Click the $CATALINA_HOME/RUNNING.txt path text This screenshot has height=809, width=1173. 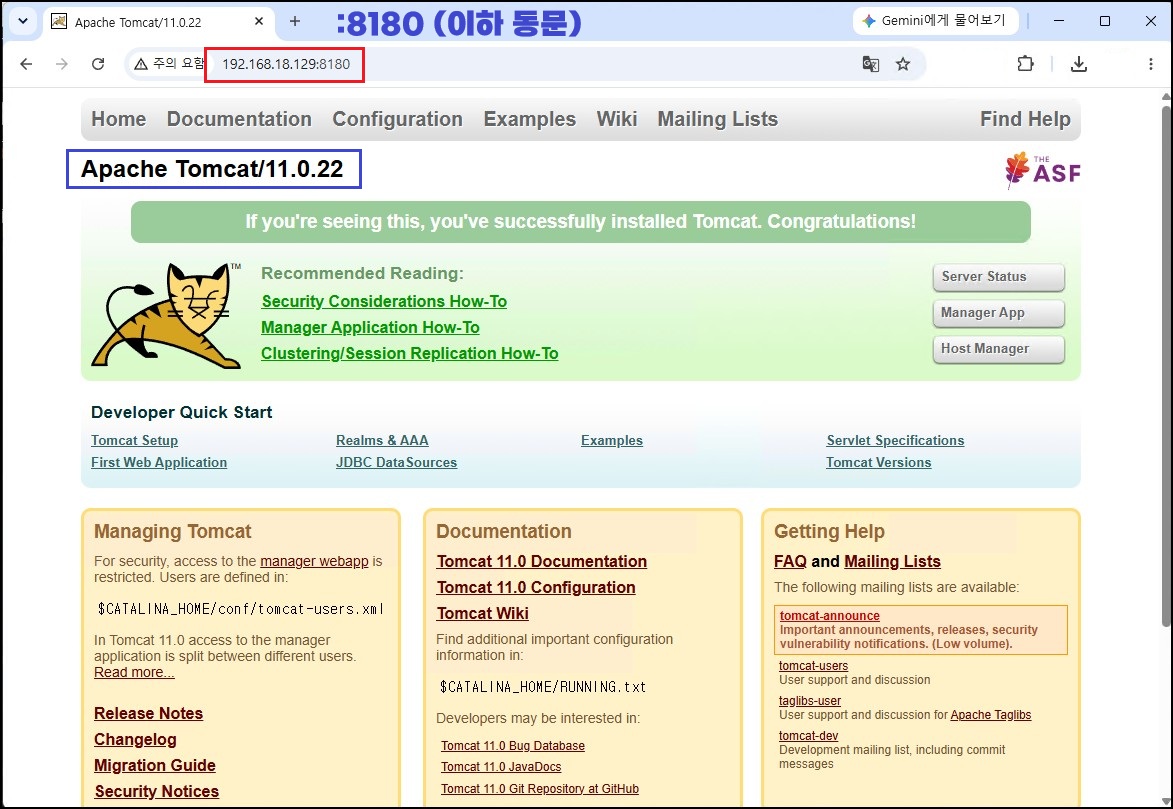542,687
